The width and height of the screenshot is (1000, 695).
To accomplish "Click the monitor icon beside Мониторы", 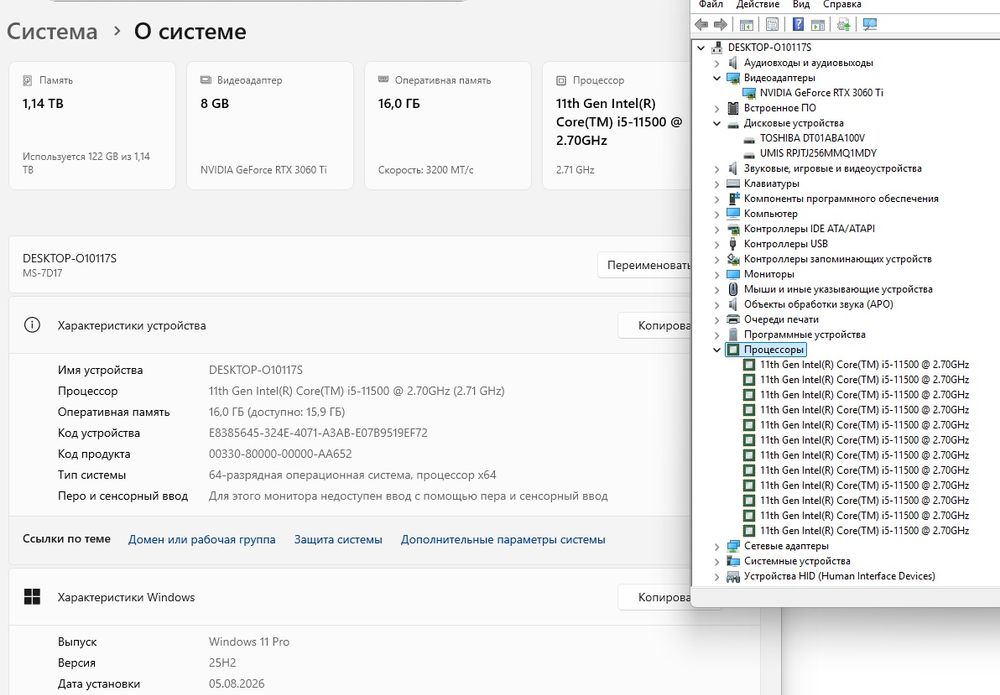I will pos(733,274).
